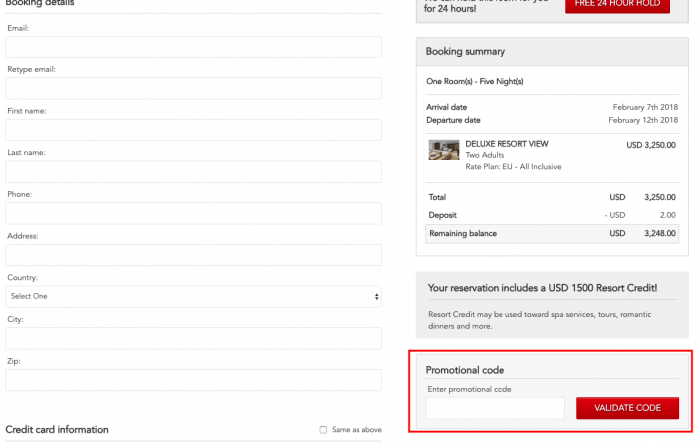Click the First name text box
Screen dimensions: 700x442
coord(193,130)
